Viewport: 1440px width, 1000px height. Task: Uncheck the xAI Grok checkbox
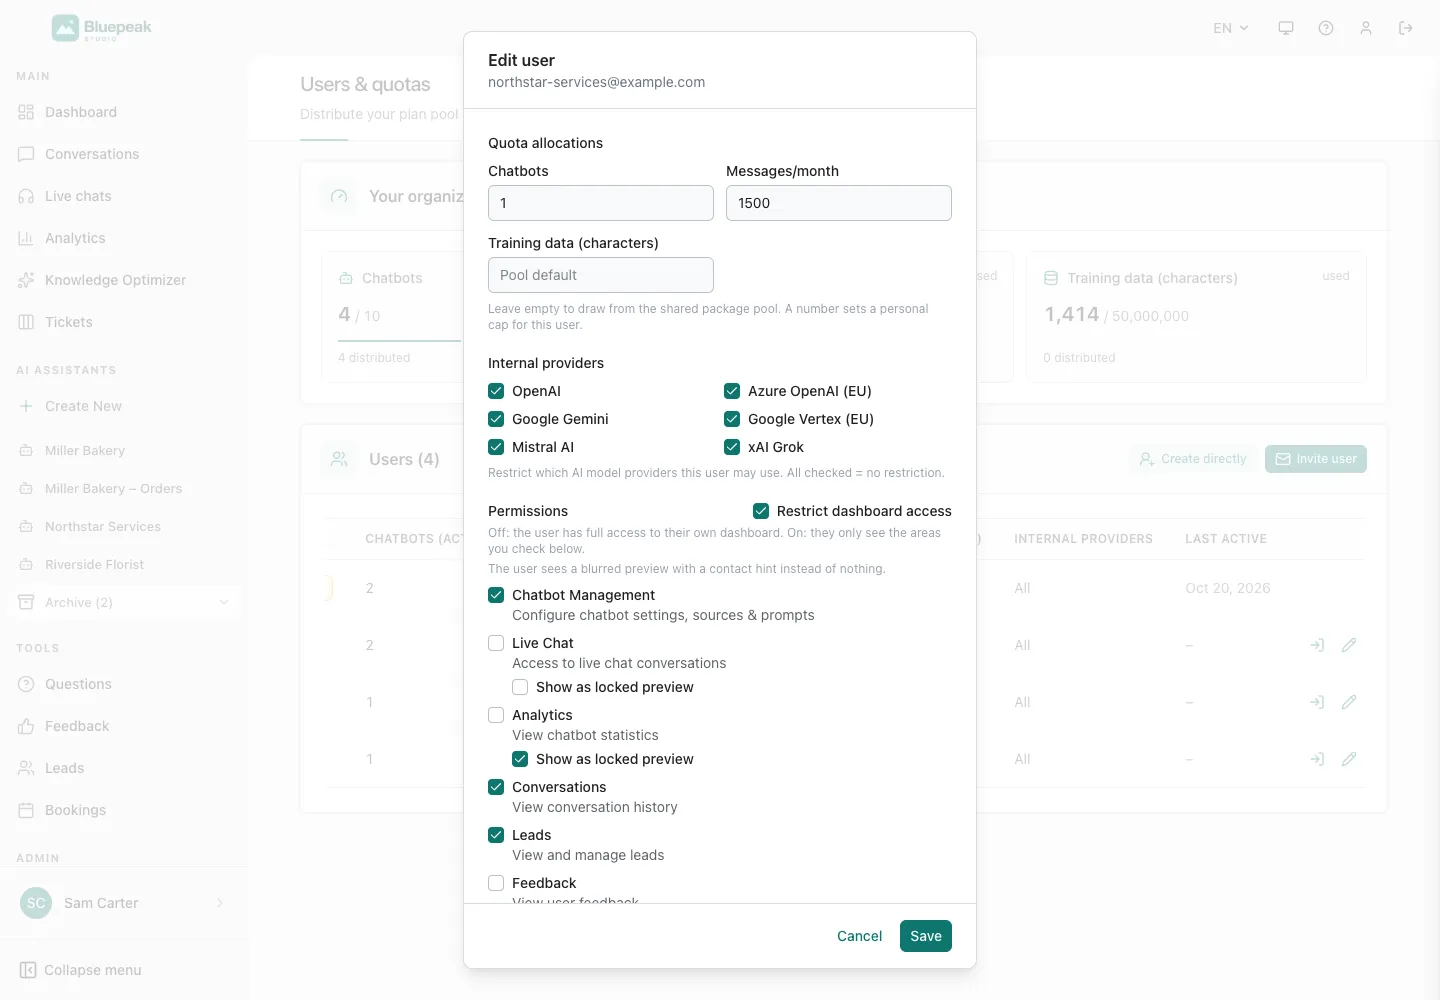pos(732,447)
